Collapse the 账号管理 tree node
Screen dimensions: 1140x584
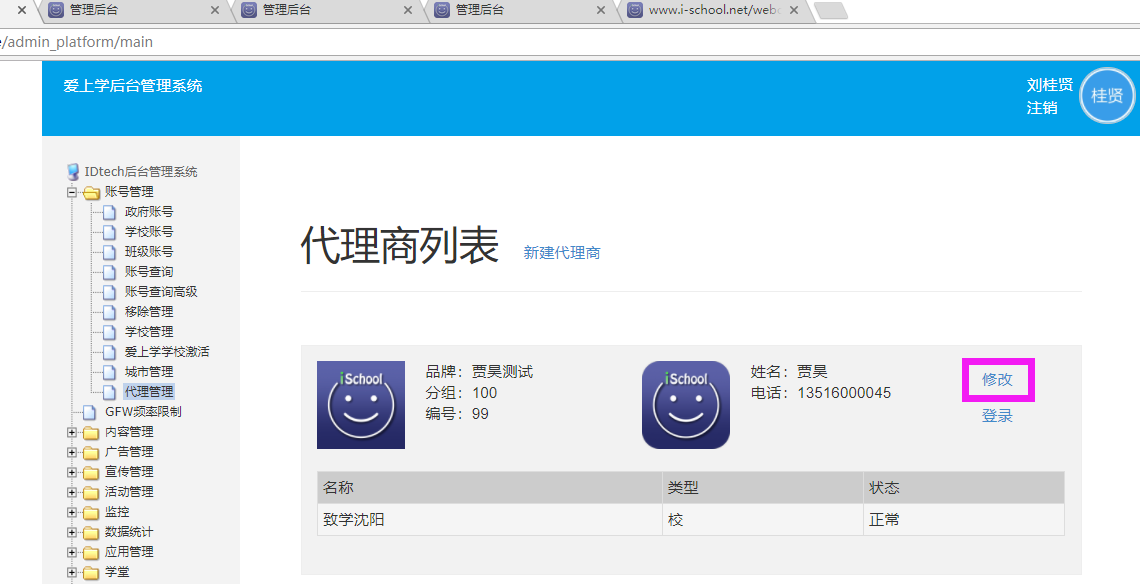72,192
